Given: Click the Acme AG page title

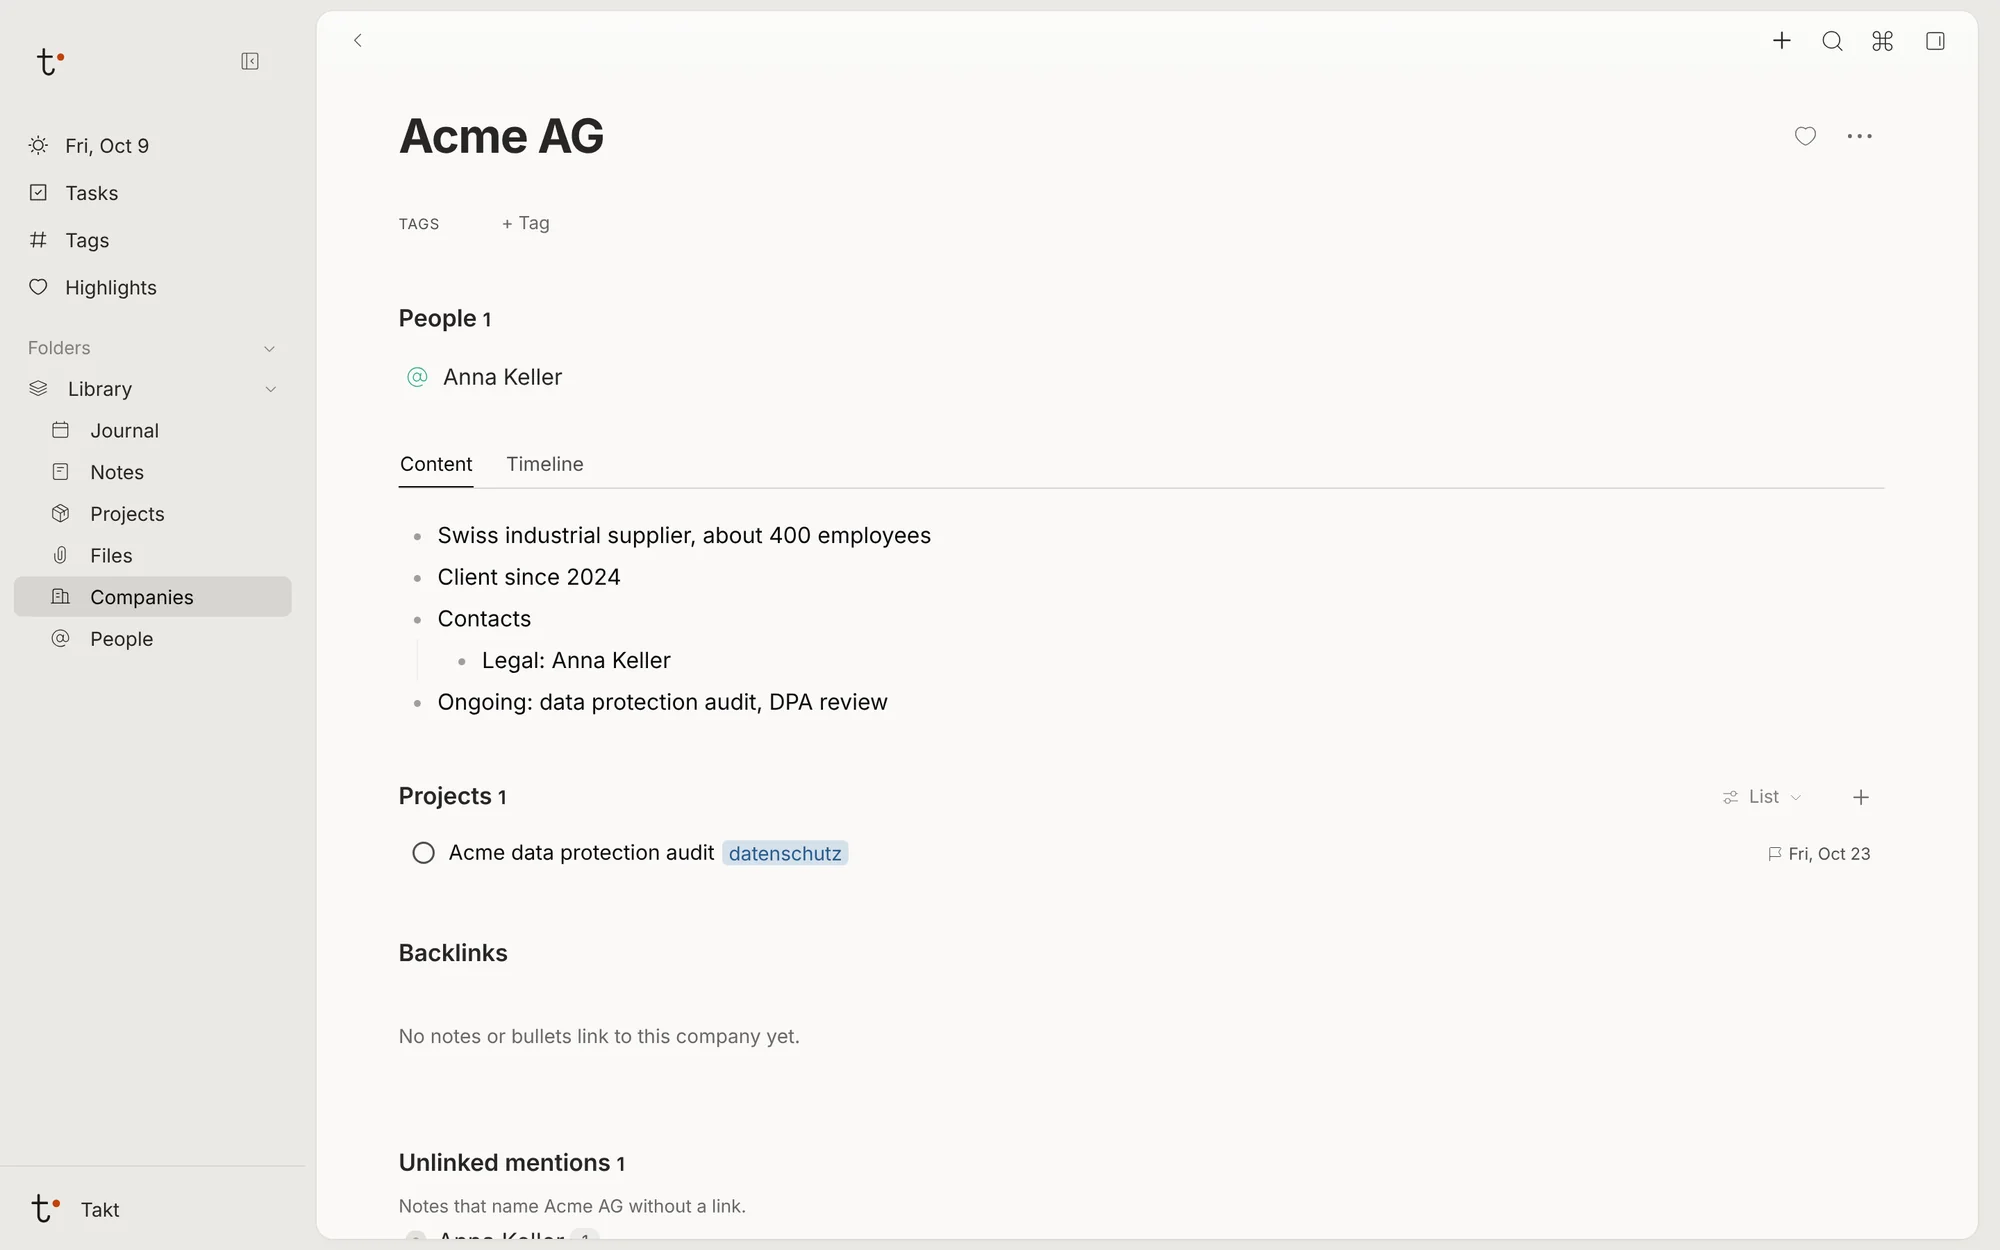Looking at the screenshot, I should coord(501,136).
